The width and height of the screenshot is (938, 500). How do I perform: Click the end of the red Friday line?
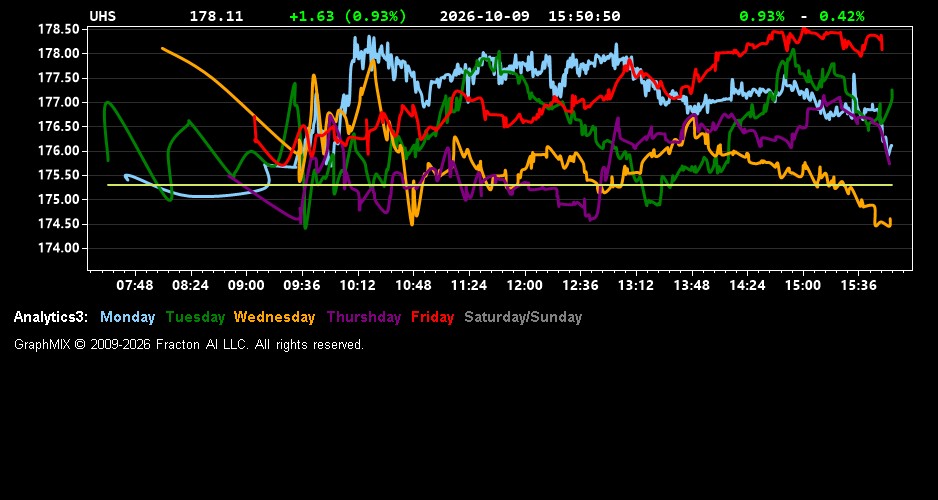pos(882,49)
